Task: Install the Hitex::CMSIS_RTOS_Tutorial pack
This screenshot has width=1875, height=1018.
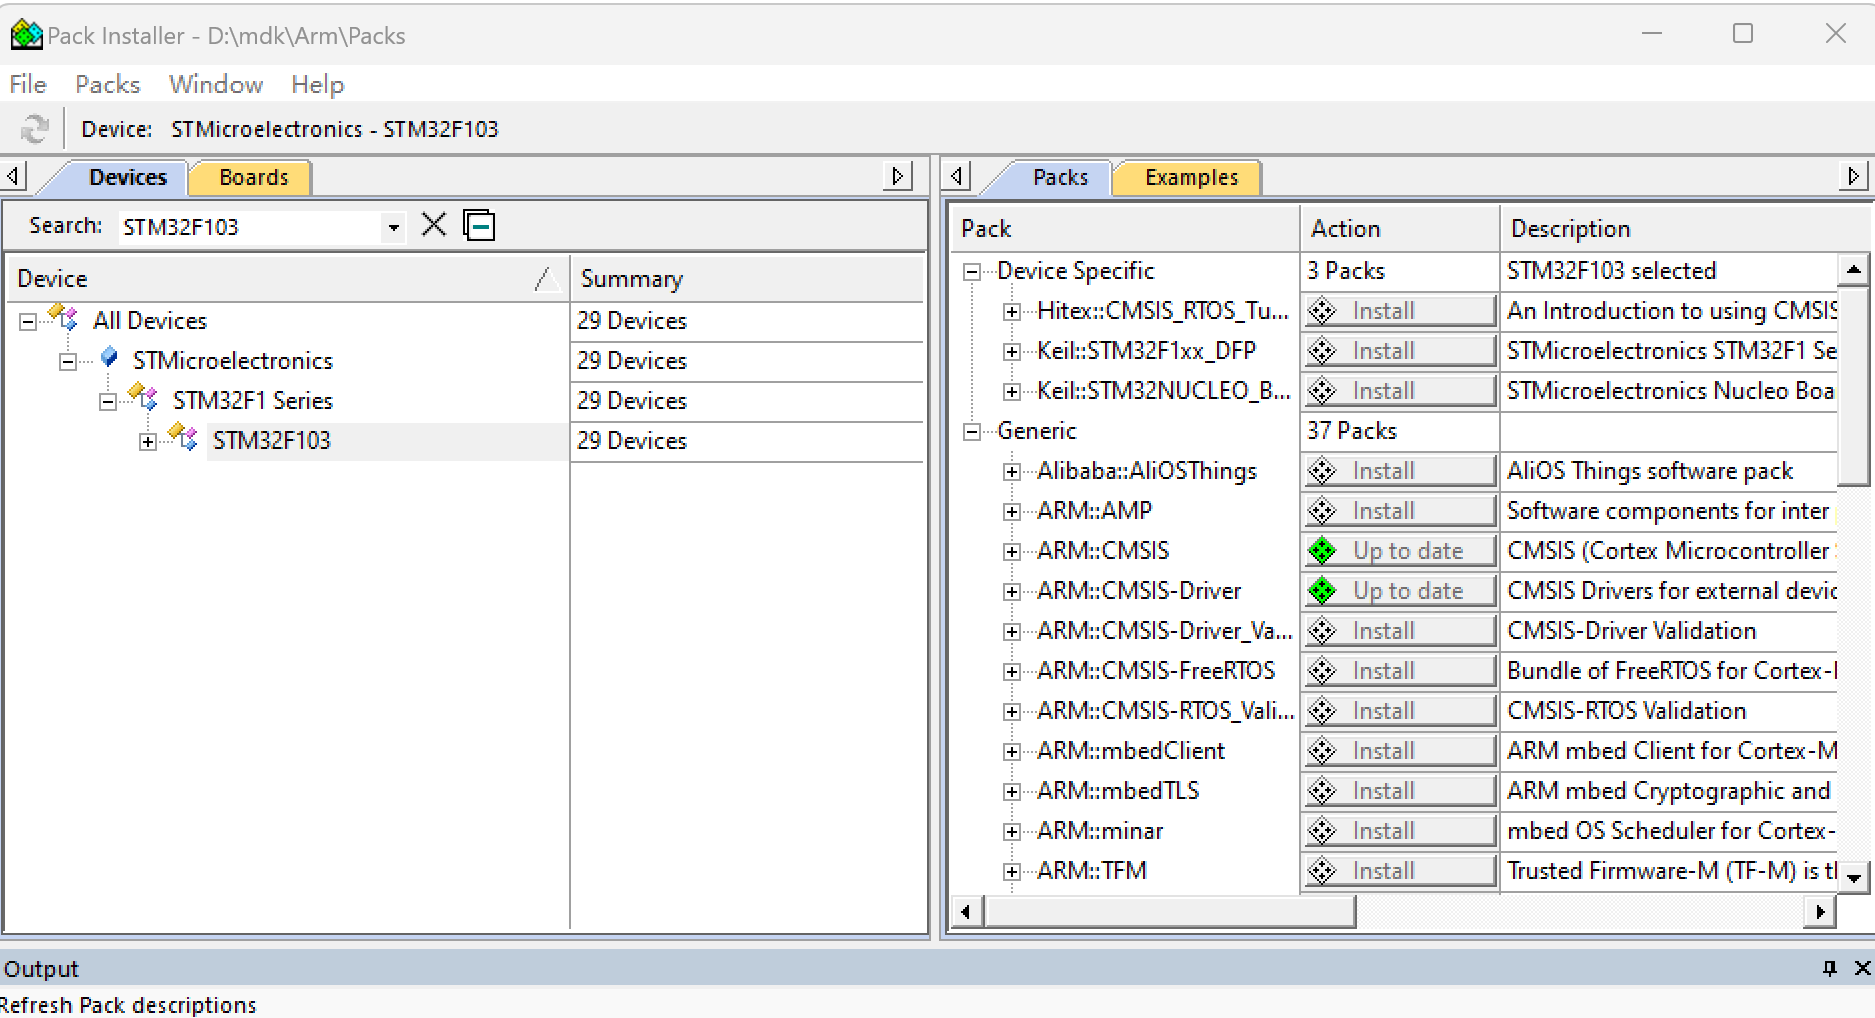Action: click(x=1399, y=311)
